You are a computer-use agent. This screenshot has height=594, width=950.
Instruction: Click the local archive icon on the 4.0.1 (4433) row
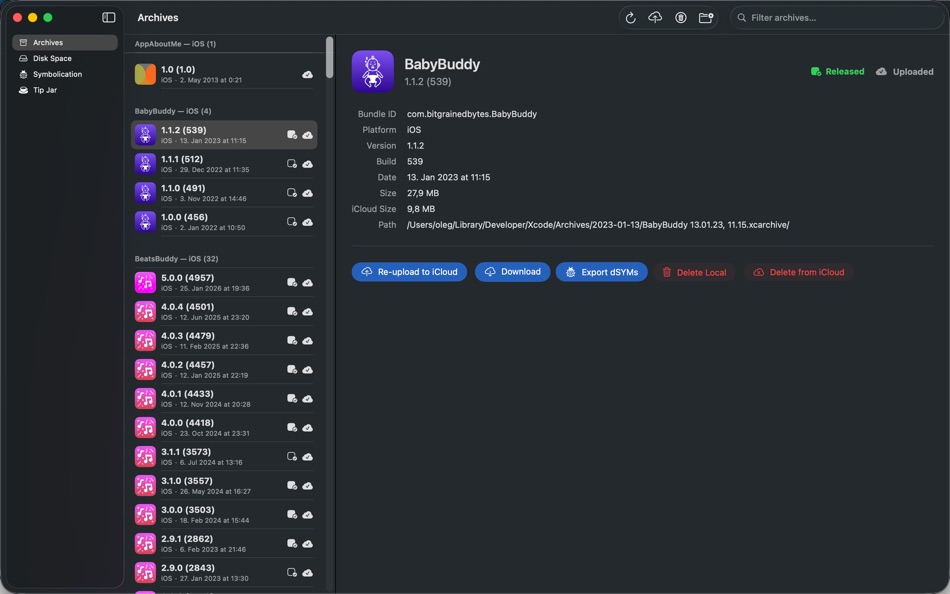coord(292,399)
